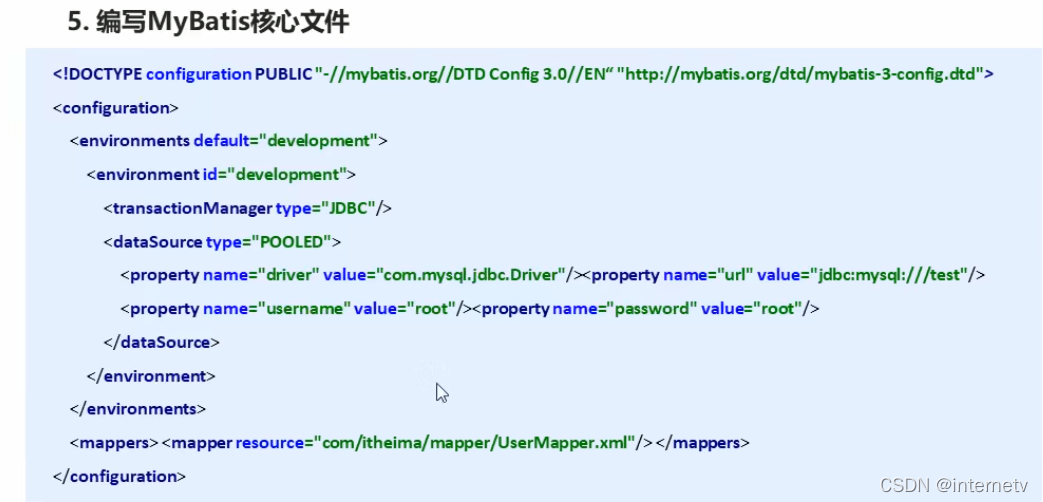Viewport: 1043px width, 502px height.
Task: Click the property name "driver"
Action: click(x=289, y=275)
